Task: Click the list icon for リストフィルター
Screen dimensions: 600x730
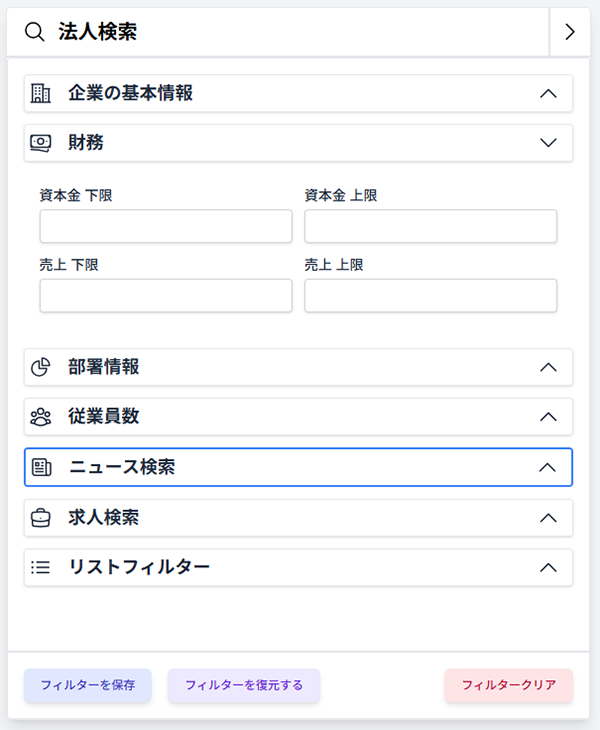Action: click(41, 567)
